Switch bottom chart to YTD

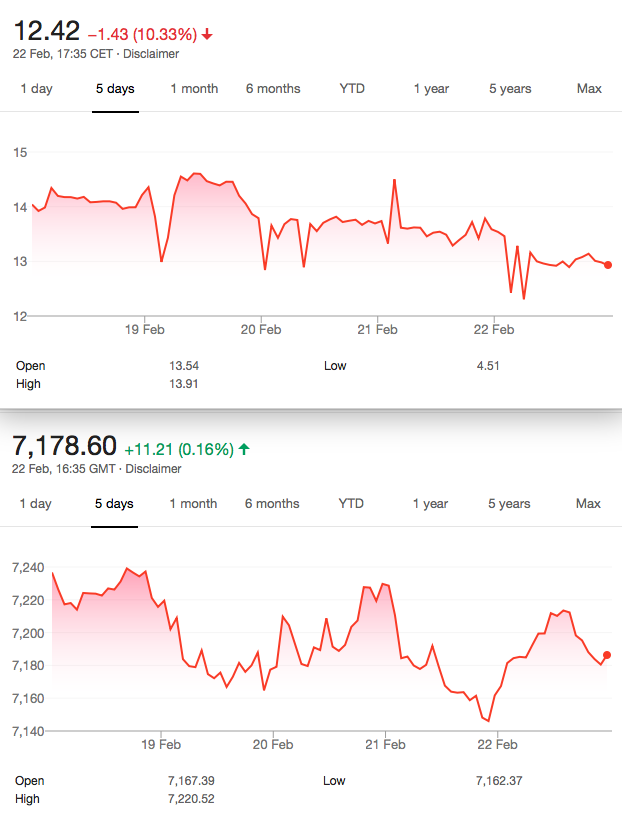pos(351,504)
